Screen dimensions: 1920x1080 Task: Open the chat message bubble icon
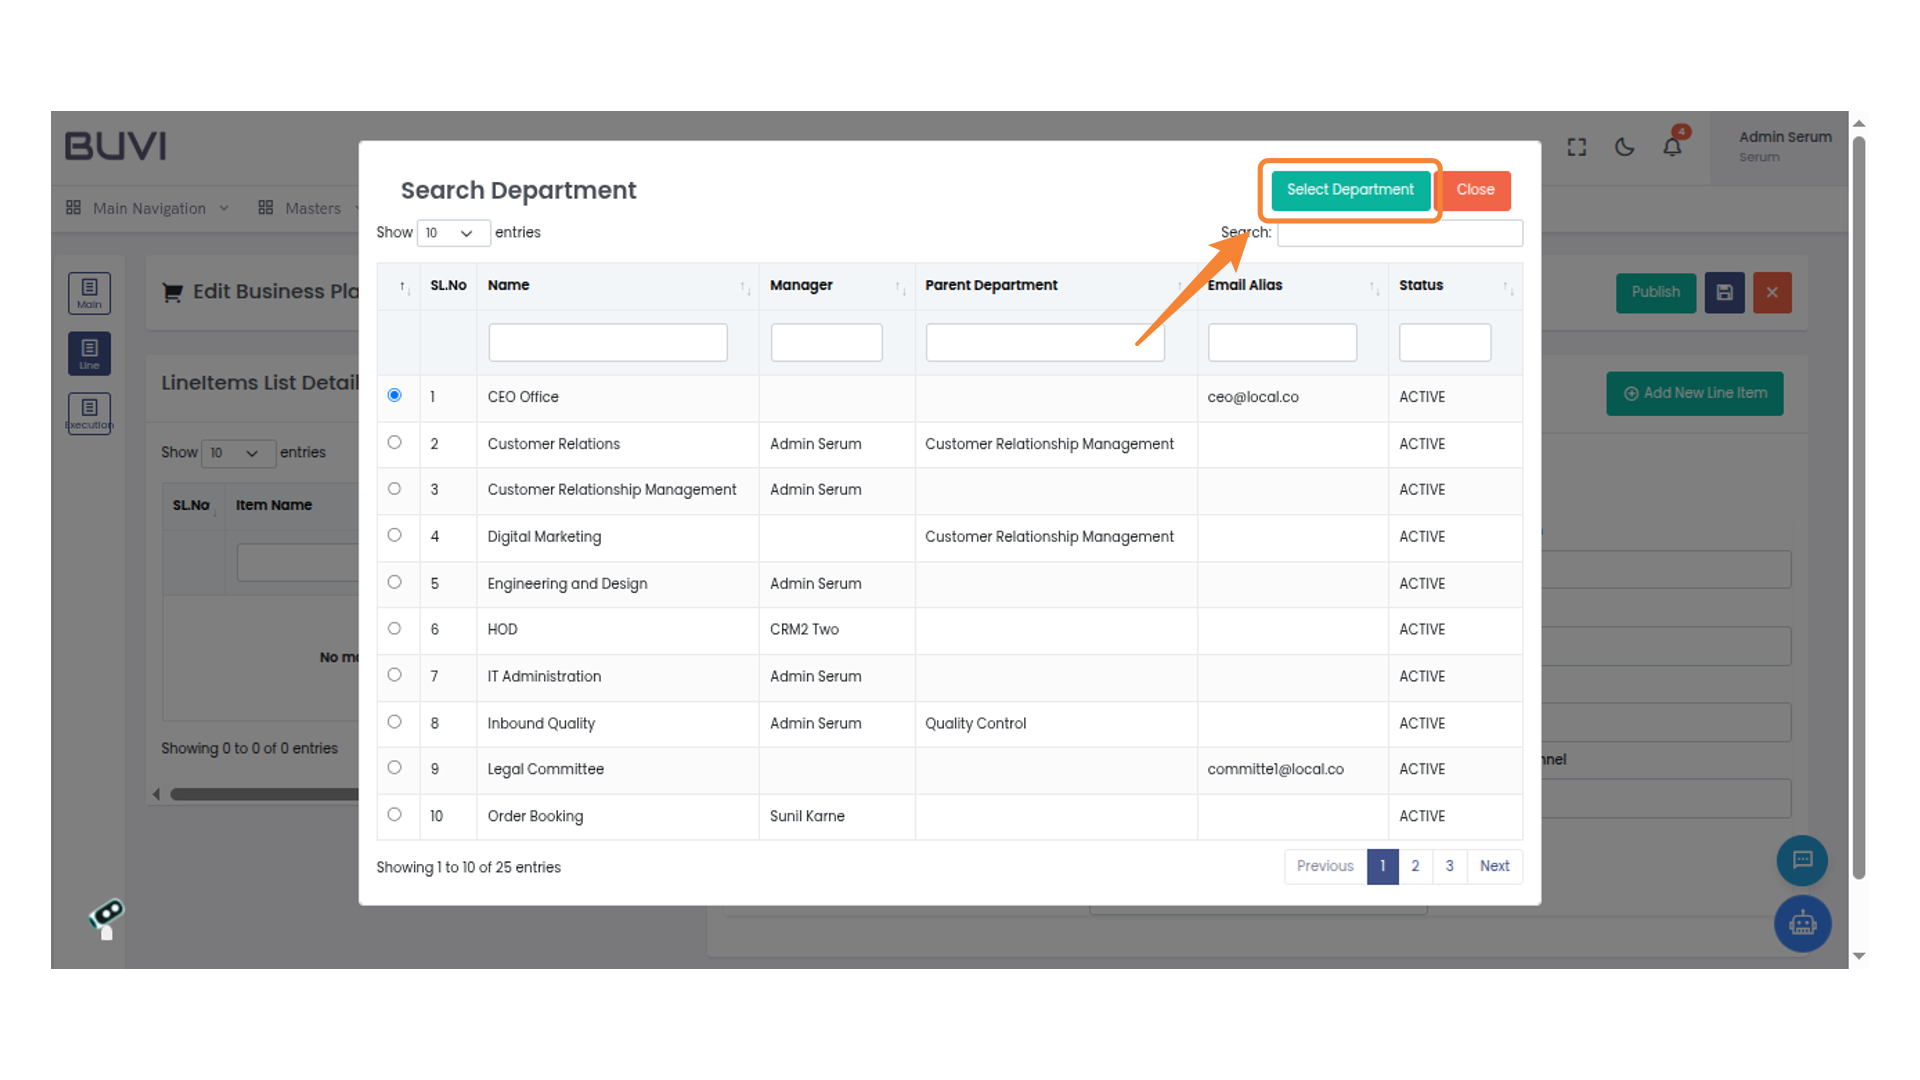[x=1802, y=860]
